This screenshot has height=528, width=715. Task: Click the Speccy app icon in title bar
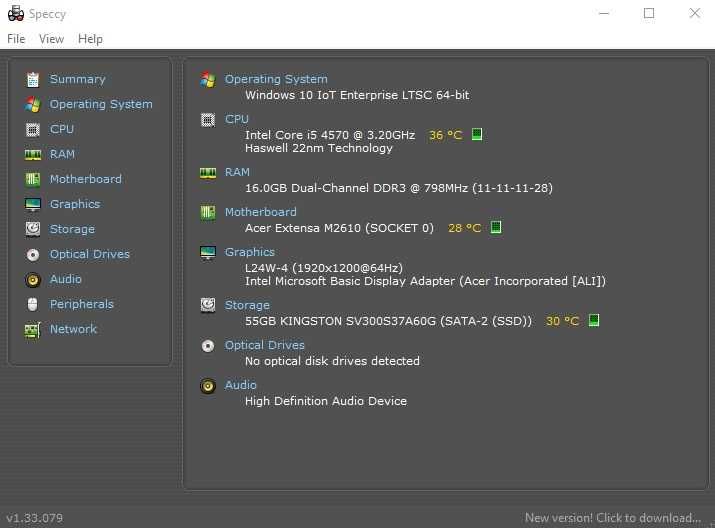16,14
